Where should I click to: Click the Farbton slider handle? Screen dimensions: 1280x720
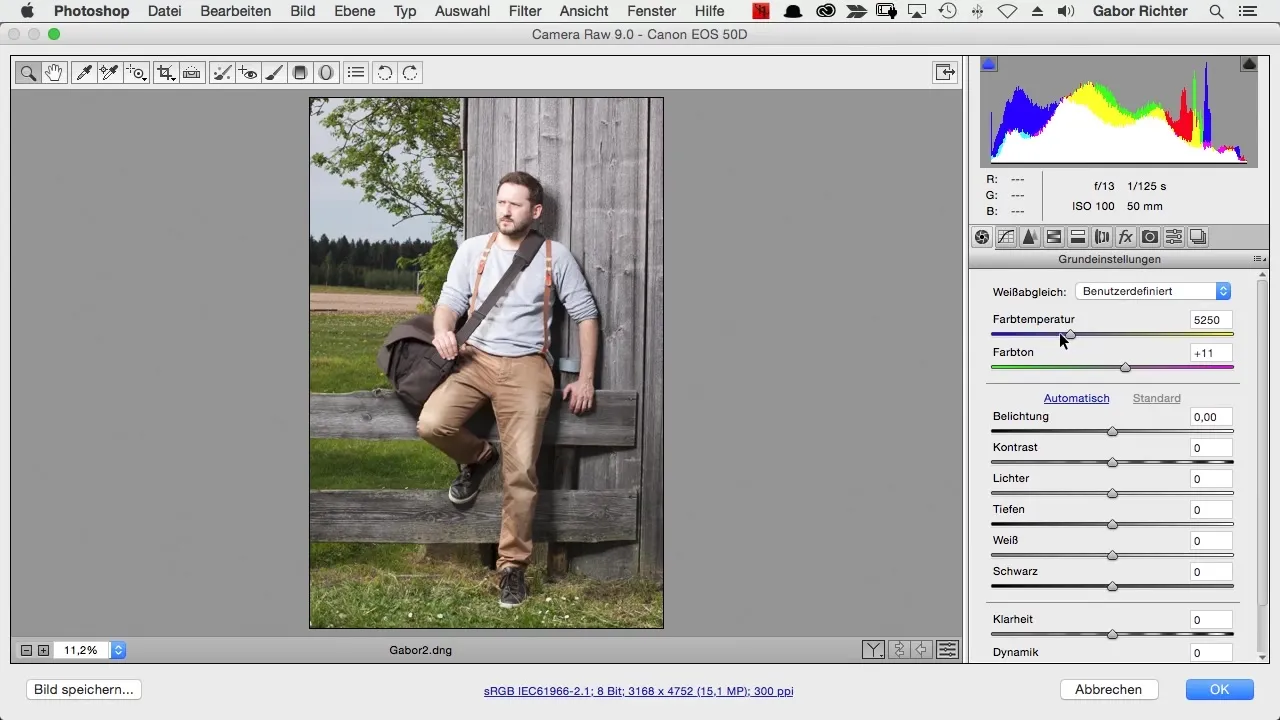click(x=1125, y=367)
